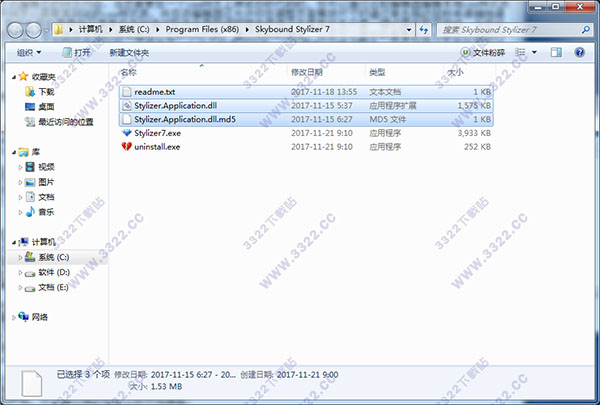Image resolution: width=600 pixels, height=405 pixels.
Task: Toggle the preview pane button
Action: coord(556,52)
